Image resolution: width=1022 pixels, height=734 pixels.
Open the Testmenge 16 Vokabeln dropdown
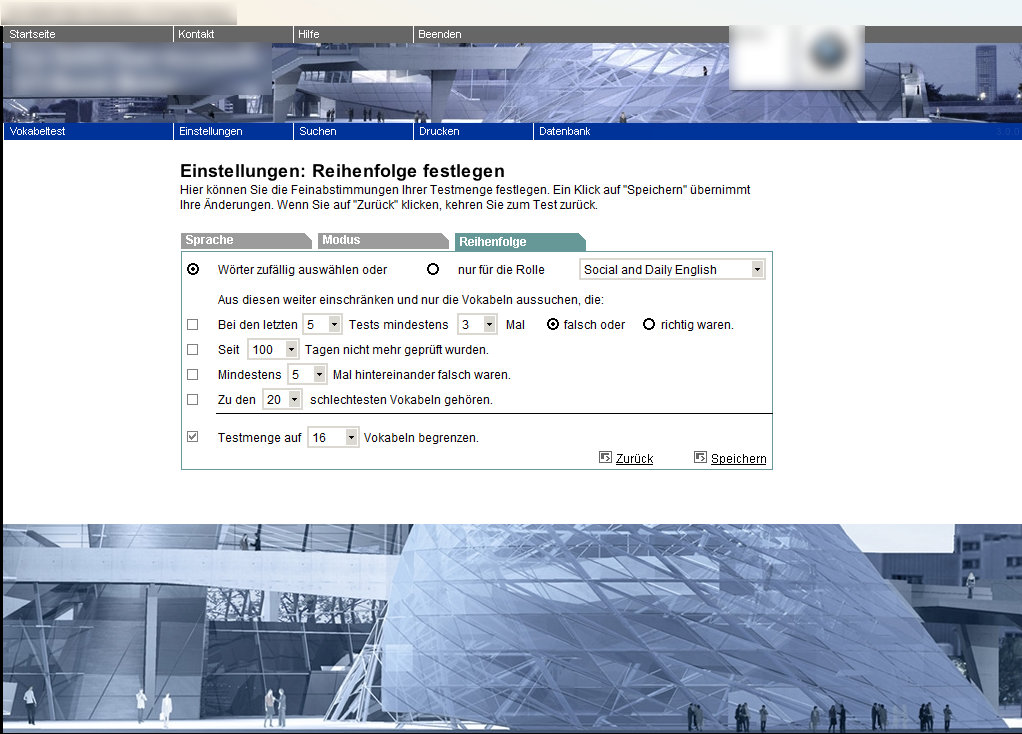333,437
